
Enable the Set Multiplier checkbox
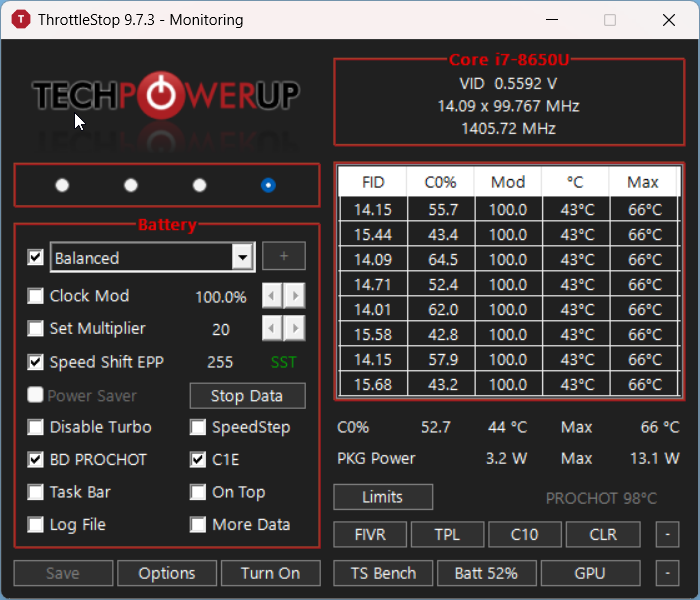tap(35, 329)
